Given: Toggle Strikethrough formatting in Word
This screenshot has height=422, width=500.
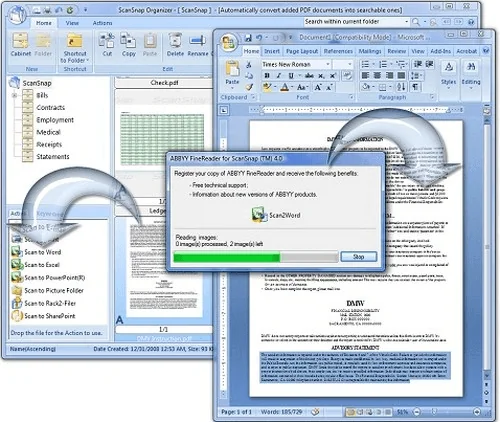Looking at the screenshot, I should [309, 76].
